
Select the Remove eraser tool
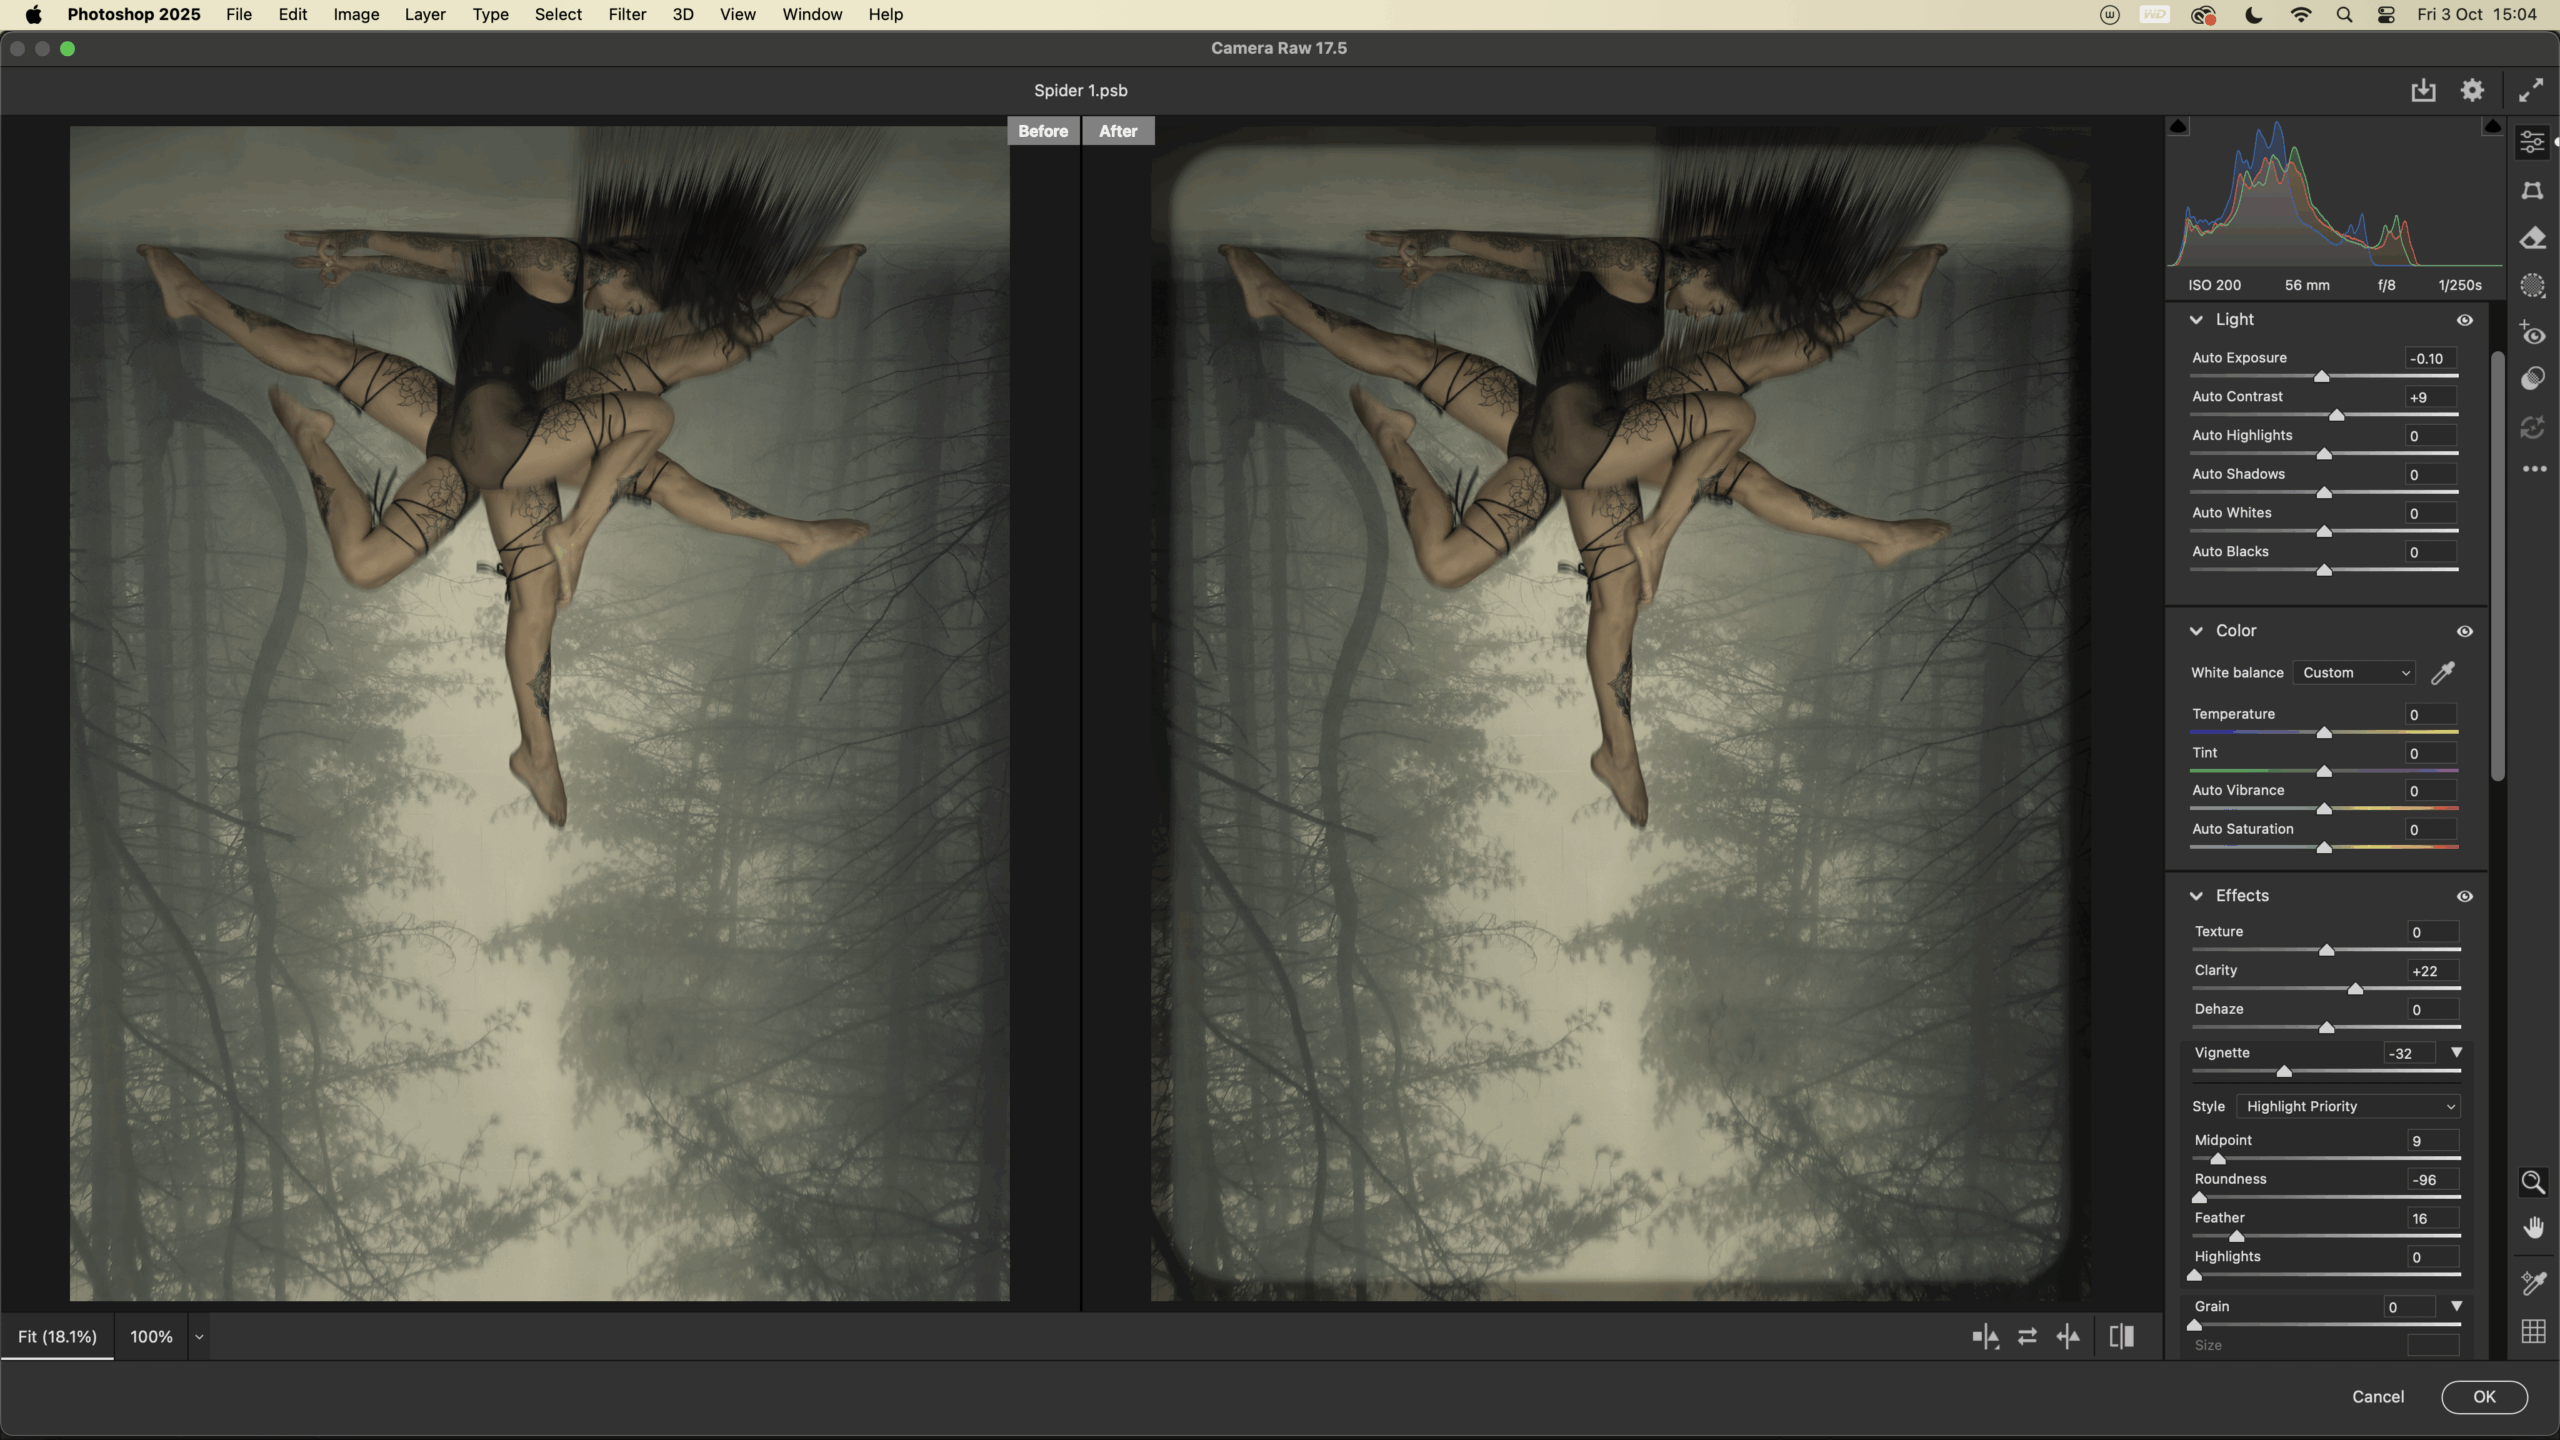(2532, 238)
